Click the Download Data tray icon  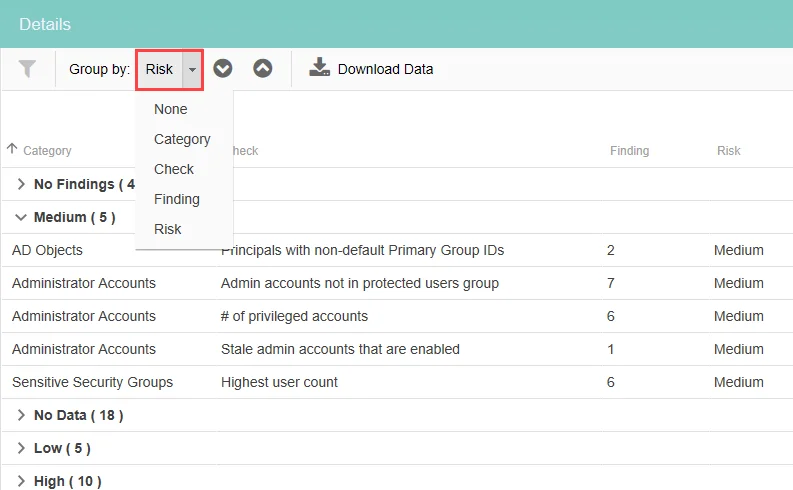(319, 67)
